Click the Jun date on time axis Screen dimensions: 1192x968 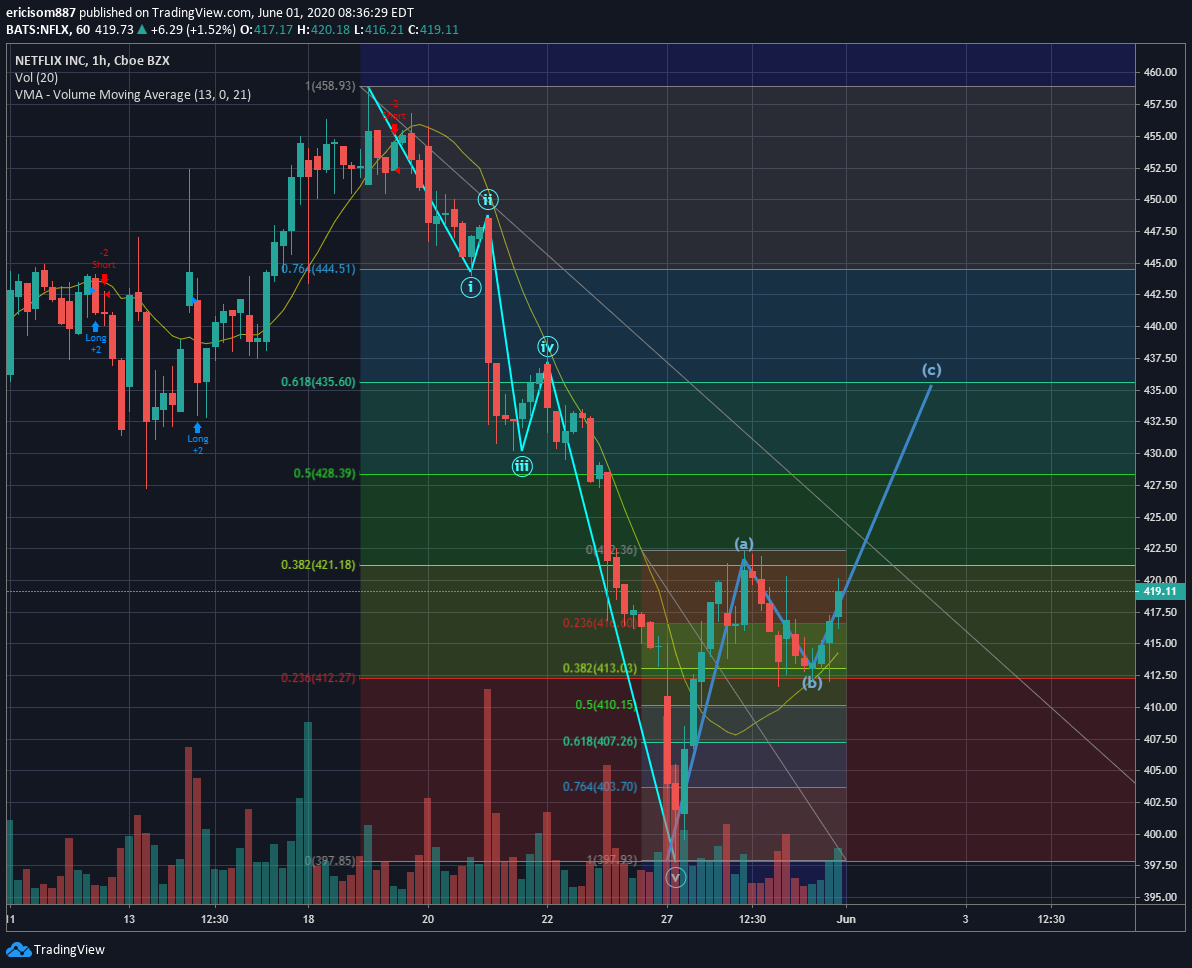coord(846,919)
